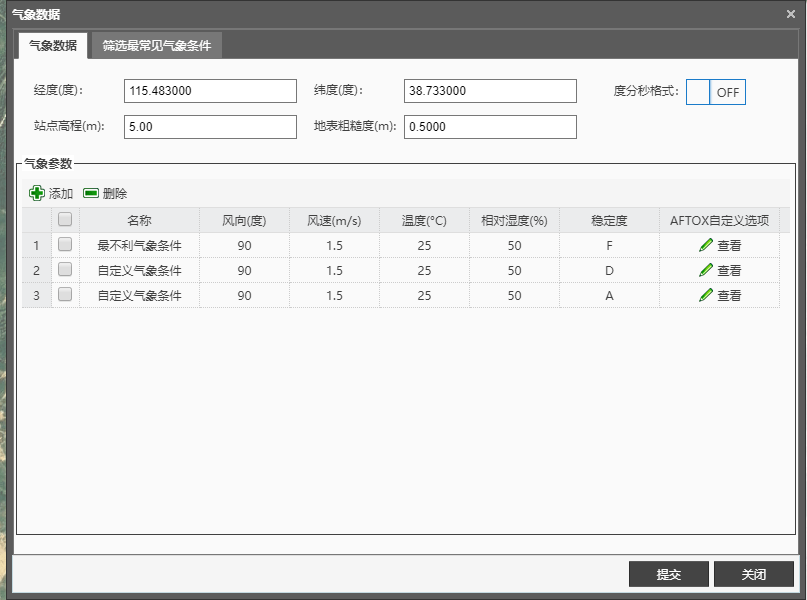This screenshot has width=807, height=600.
Task: Close the 气象数据 dialog with X
Action: [x=791, y=14]
